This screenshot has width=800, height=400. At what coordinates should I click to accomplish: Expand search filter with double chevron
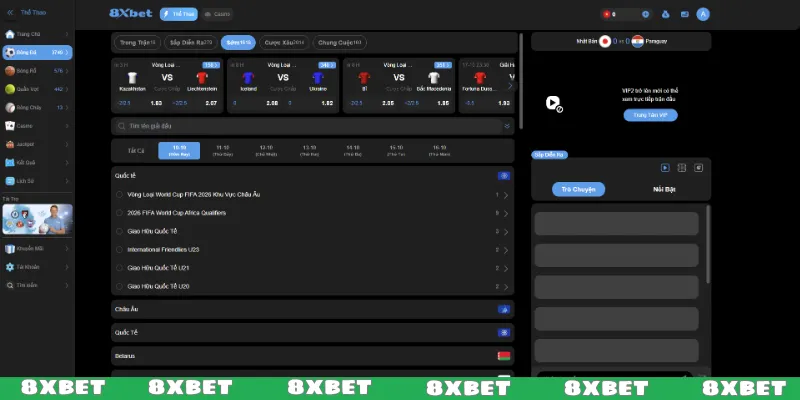(x=507, y=126)
